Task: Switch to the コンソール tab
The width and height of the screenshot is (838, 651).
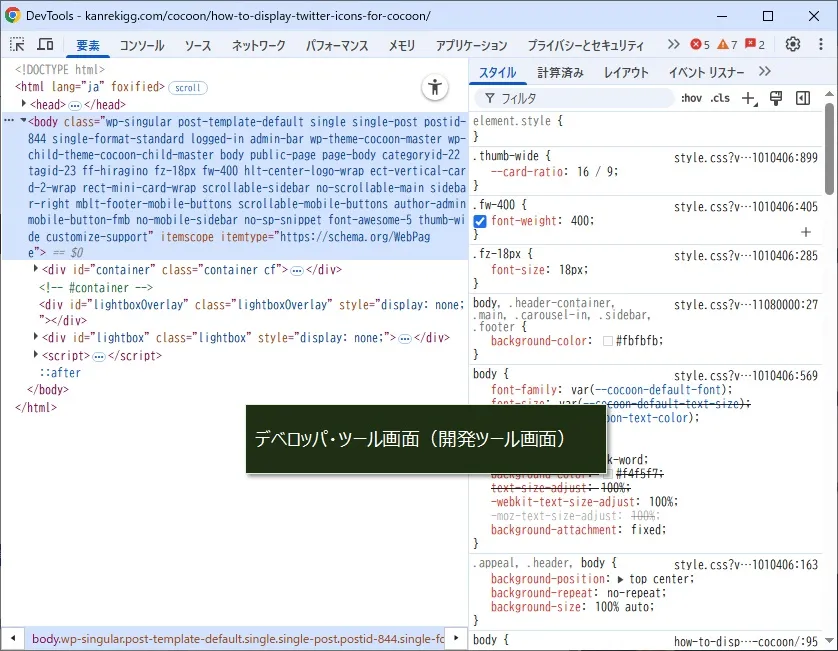Action: pos(141,46)
